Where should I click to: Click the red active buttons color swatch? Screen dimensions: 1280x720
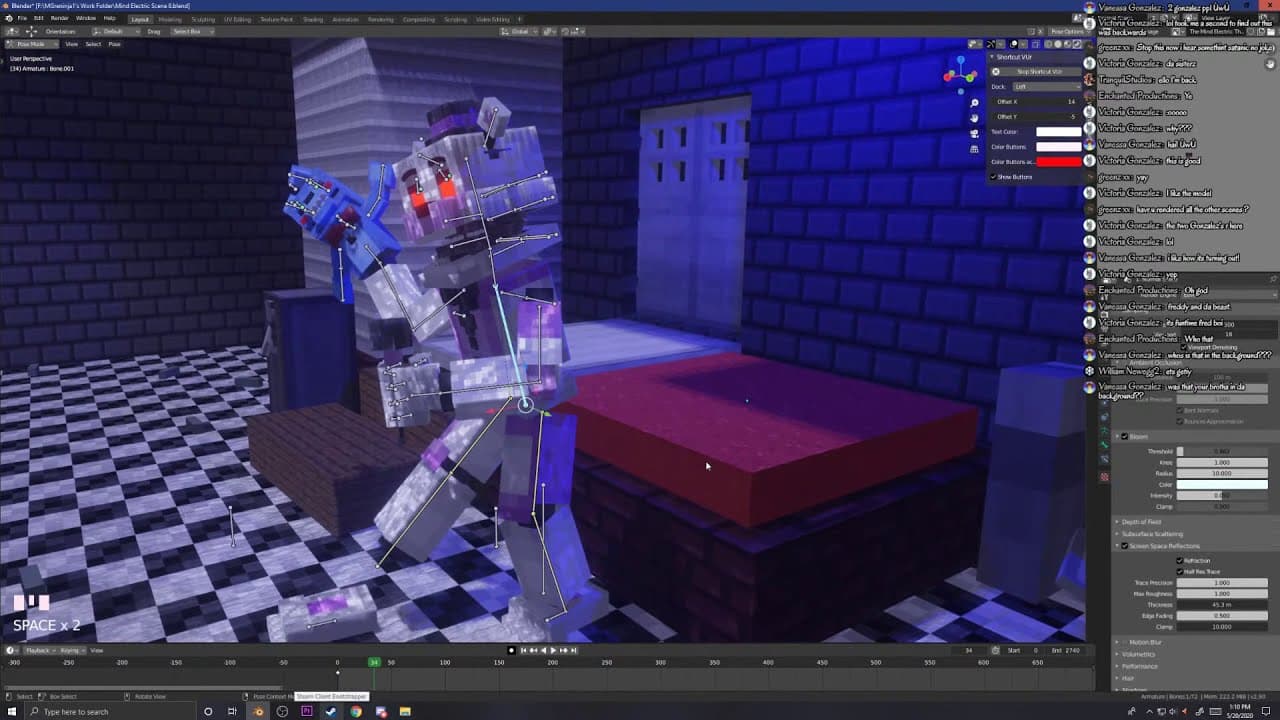coord(1058,162)
